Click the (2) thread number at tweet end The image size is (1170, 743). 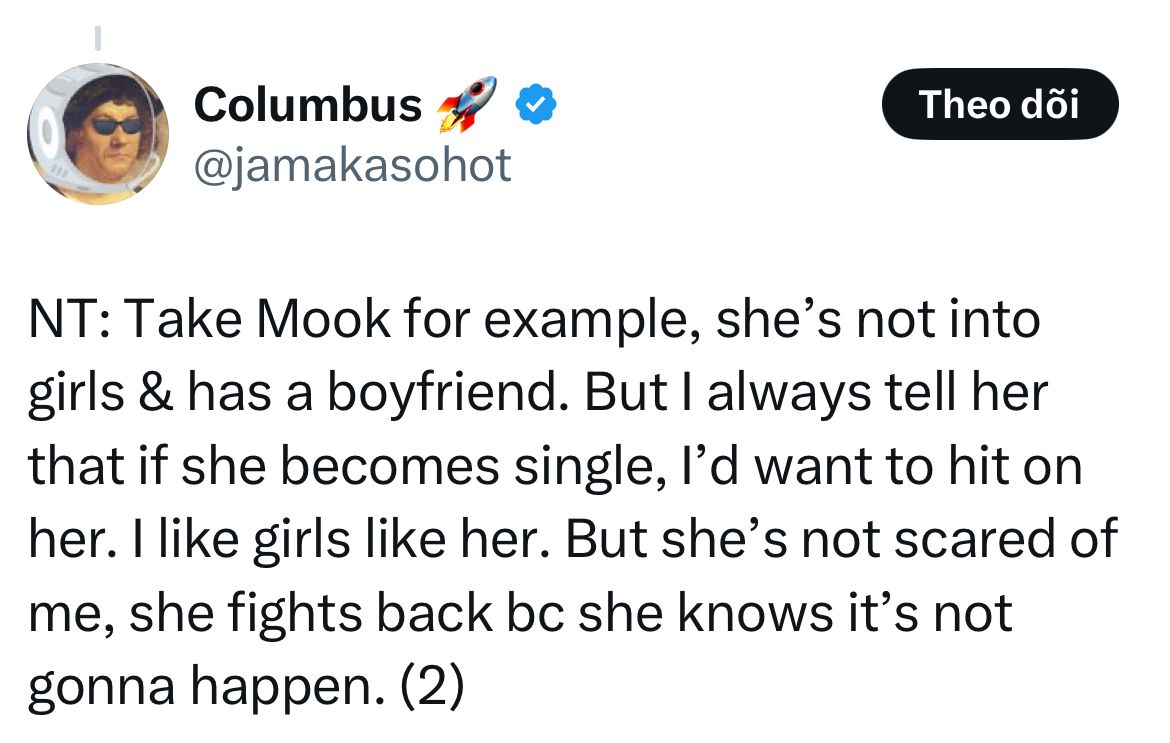tap(433, 686)
